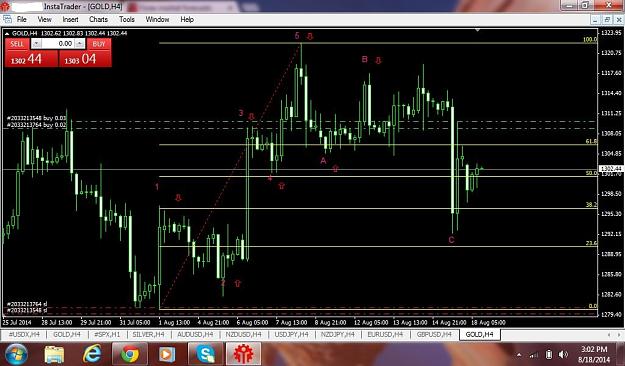Show hidden system tray icons

(519, 354)
